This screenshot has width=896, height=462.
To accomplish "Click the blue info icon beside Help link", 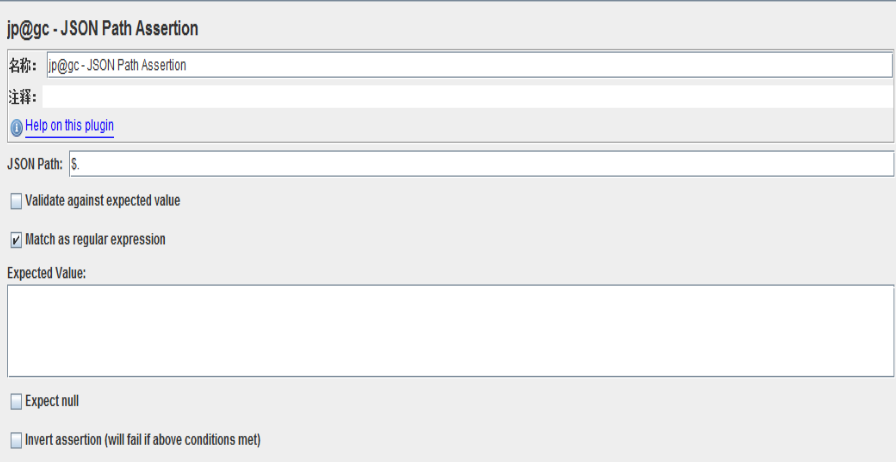I will tap(17, 127).
